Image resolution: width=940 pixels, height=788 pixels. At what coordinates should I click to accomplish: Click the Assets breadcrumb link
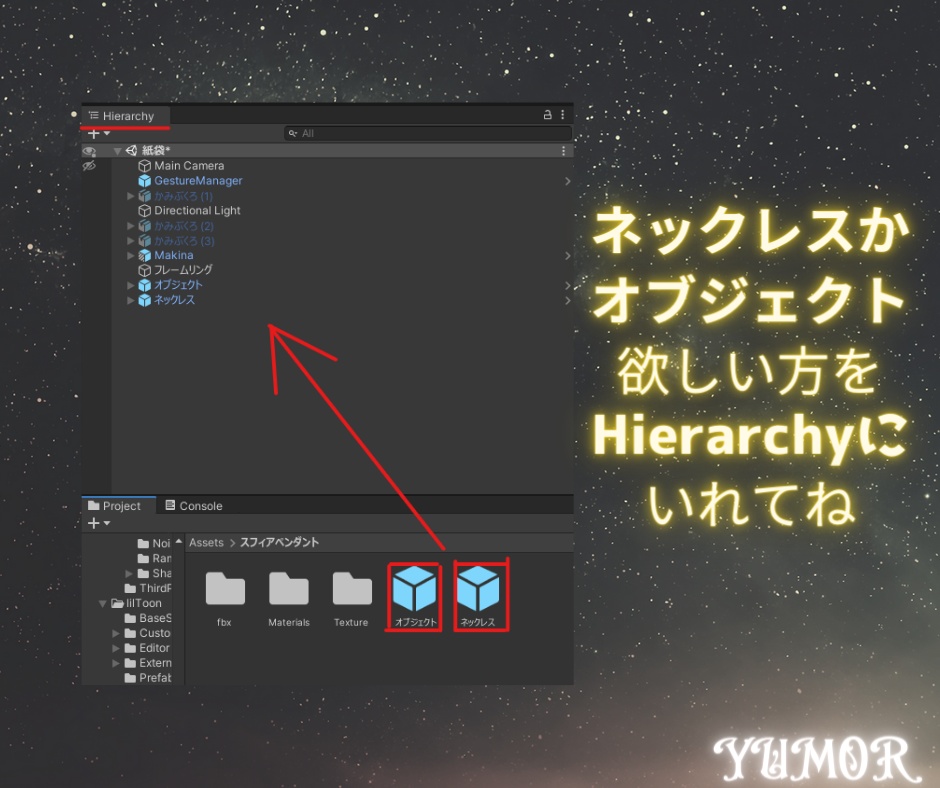pyautogui.click(x=206, y=542)
